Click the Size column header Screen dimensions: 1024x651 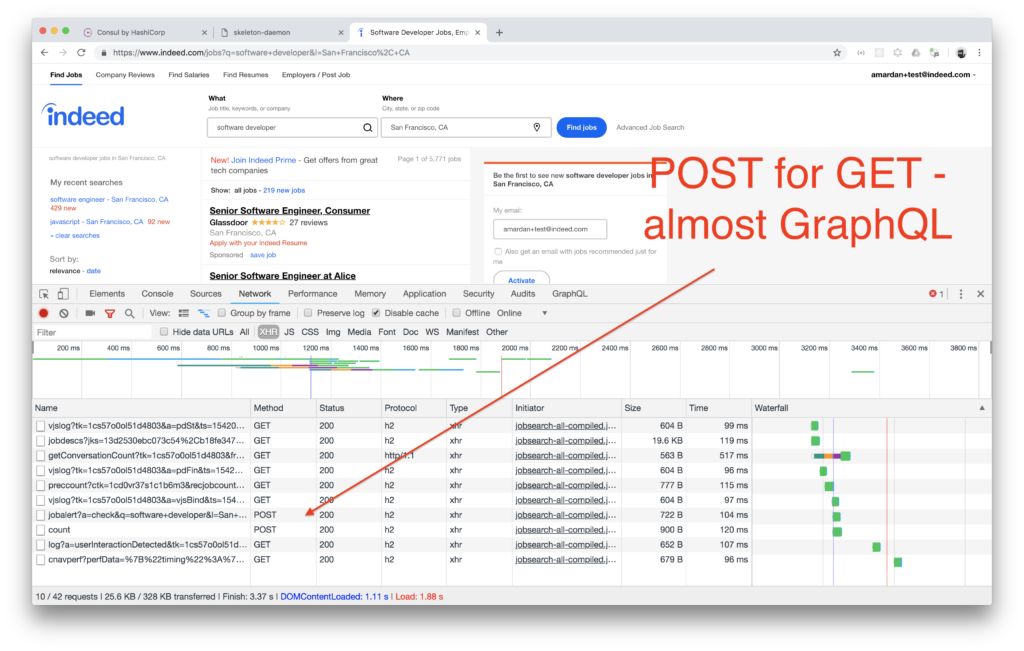(653, 408)
